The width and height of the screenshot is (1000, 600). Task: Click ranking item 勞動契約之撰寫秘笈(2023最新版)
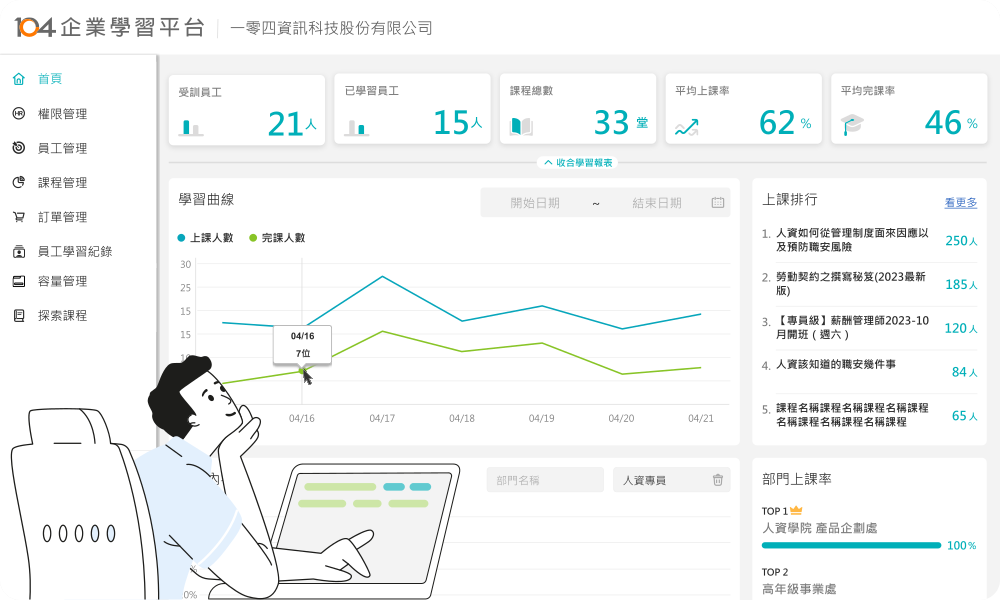851,284
